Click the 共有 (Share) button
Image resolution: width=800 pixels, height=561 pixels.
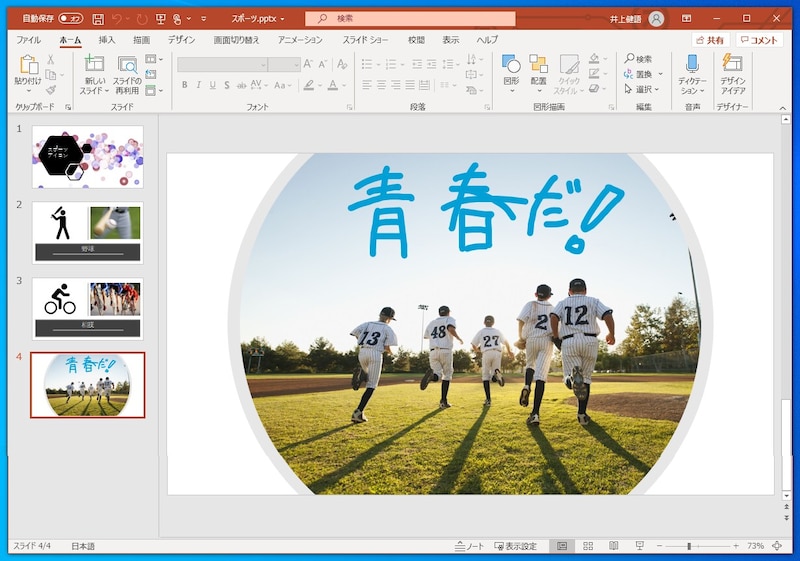[710, 40]
